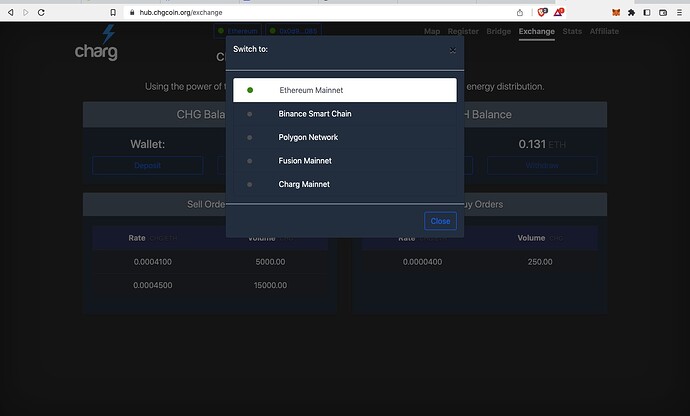Image resolution: width=690 pixels, height=416 pixels.
Task: Toggle the browser sidebar icon
Action: tap(647, 12)
